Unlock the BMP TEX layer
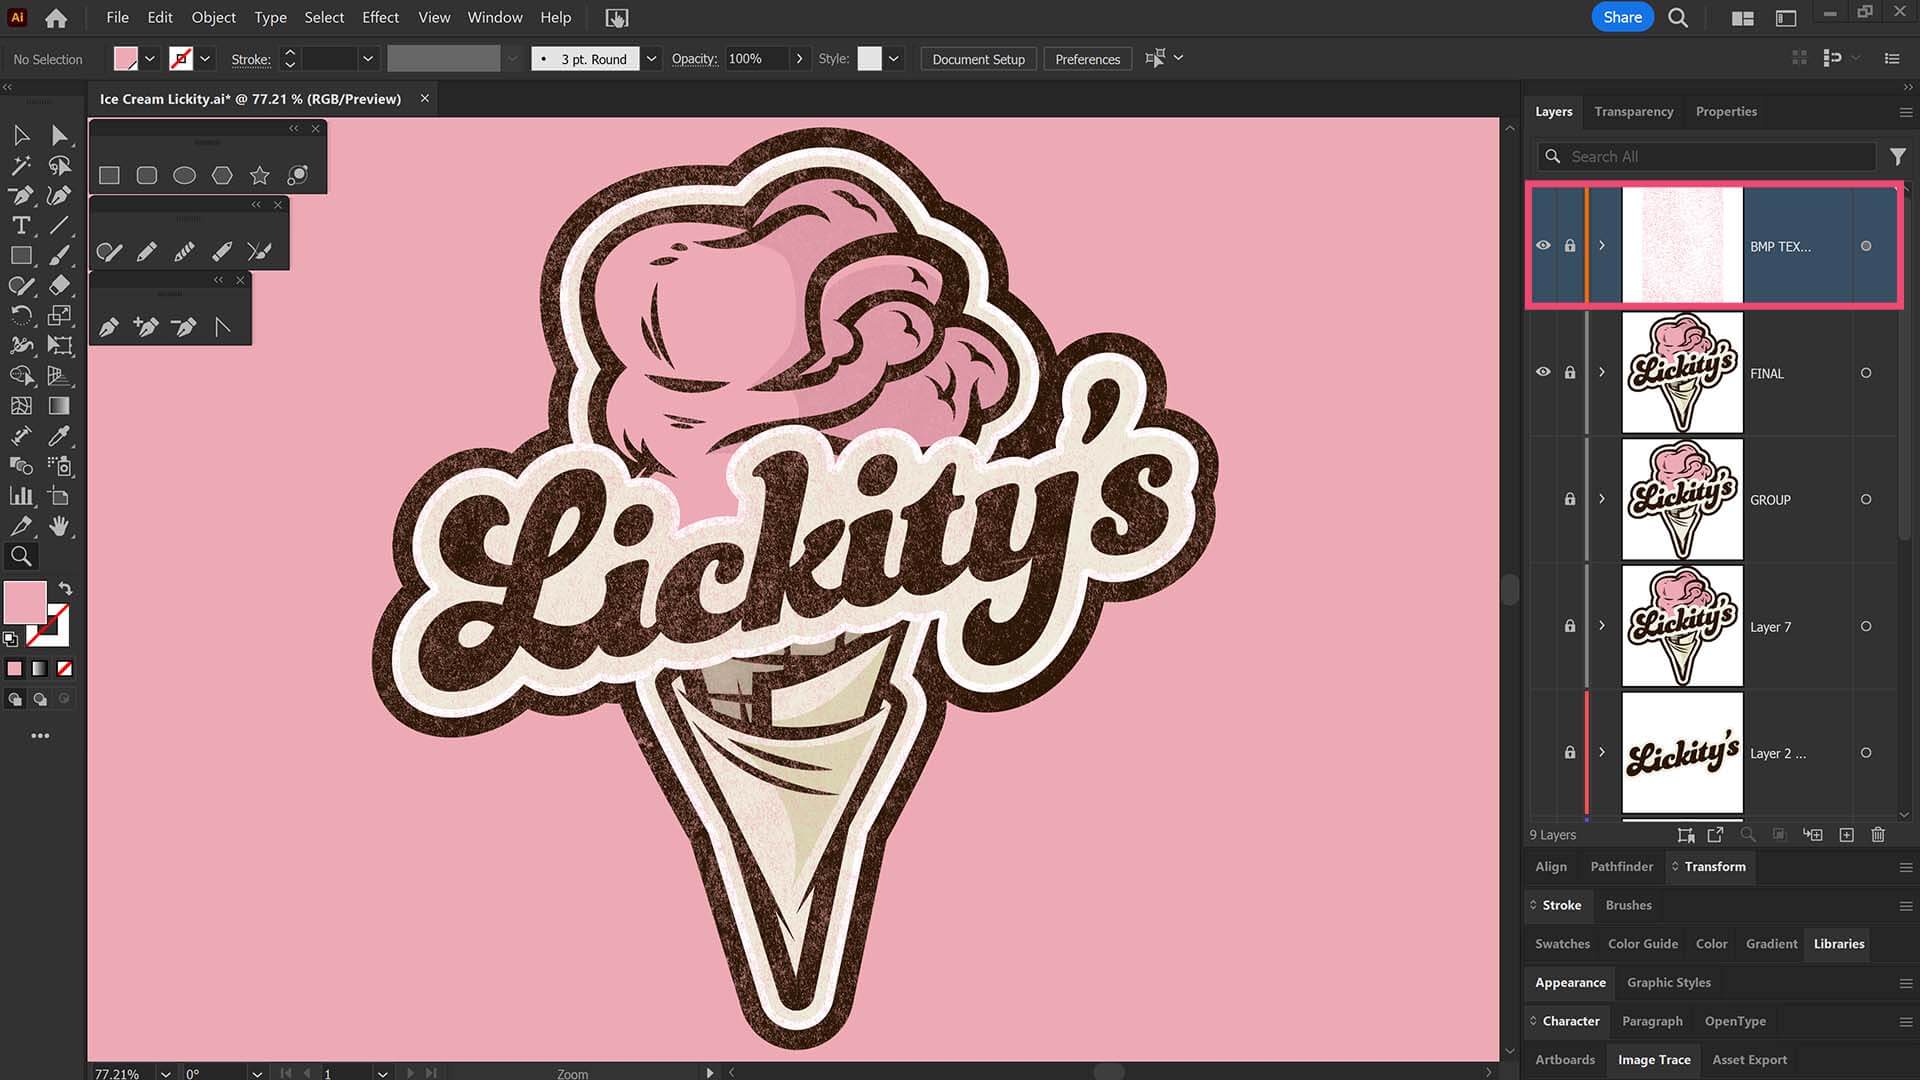Screen dimensions: 1920x1080 click(x=1570, y=246)
